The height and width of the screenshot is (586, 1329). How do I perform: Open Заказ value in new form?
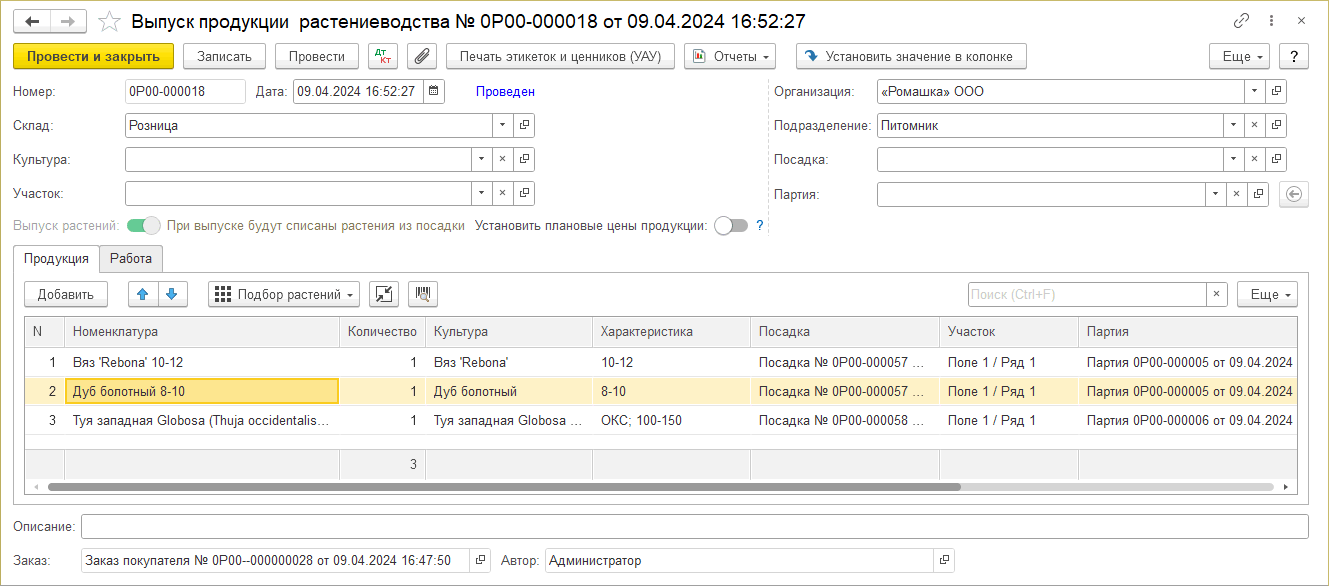(481, 560)
